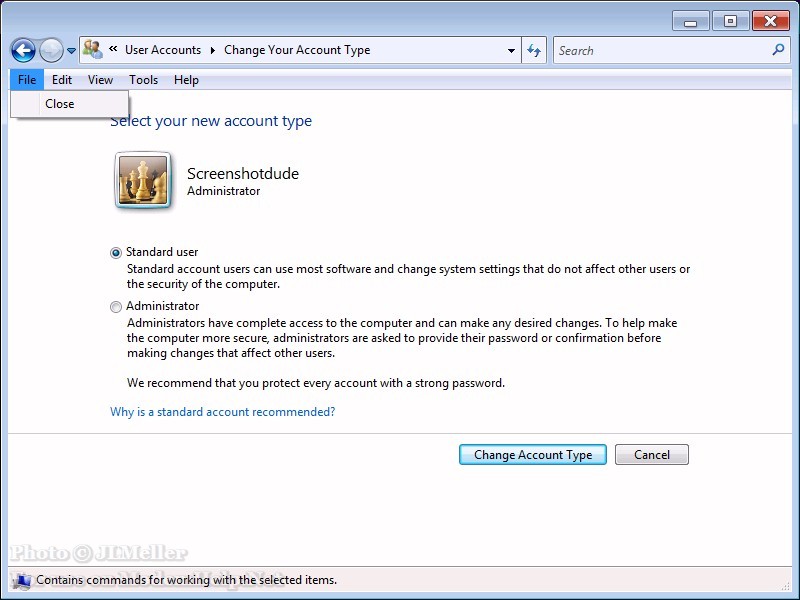Open the View menu

(100, 80)
